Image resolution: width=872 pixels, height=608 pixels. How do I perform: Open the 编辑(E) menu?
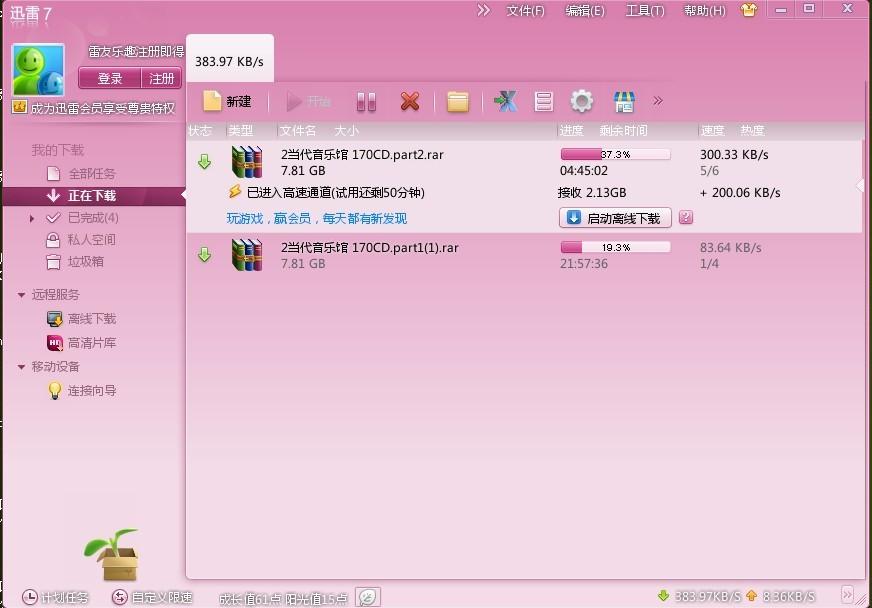584,11
